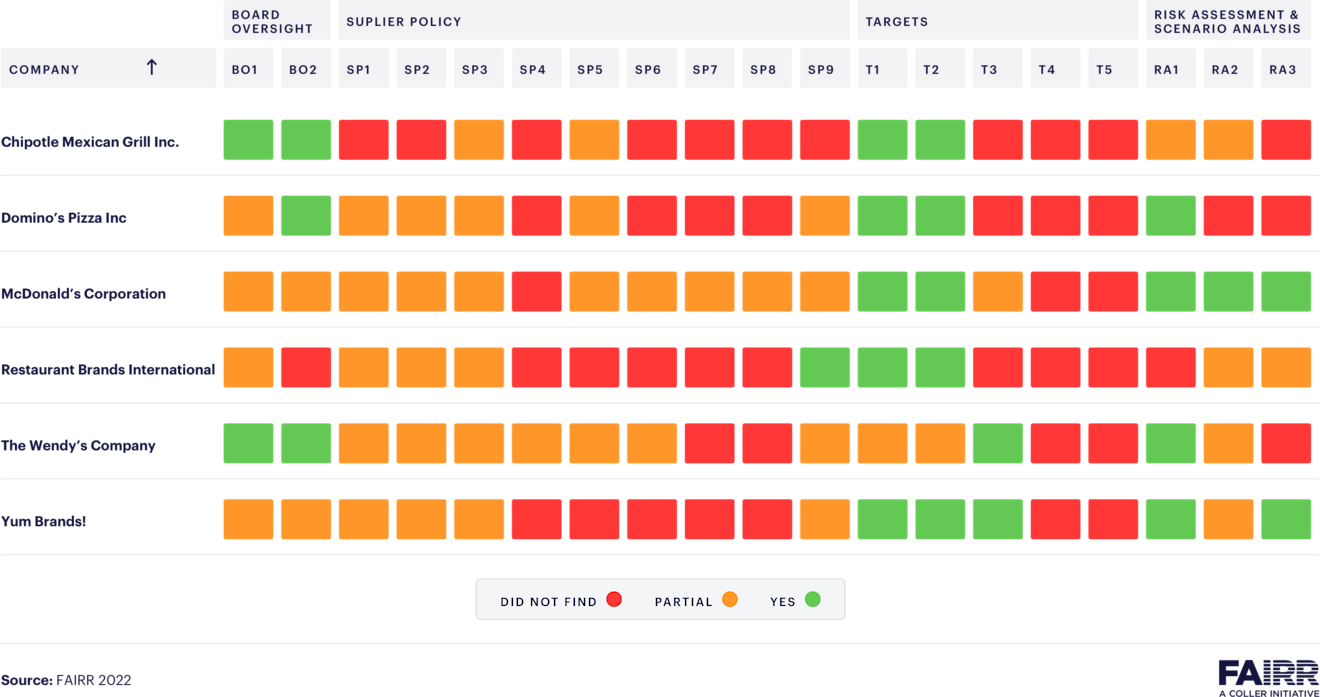Click Chipotle's red RA3 cell
Screen dimensions: 1320x697
(x=1286, y=140)
